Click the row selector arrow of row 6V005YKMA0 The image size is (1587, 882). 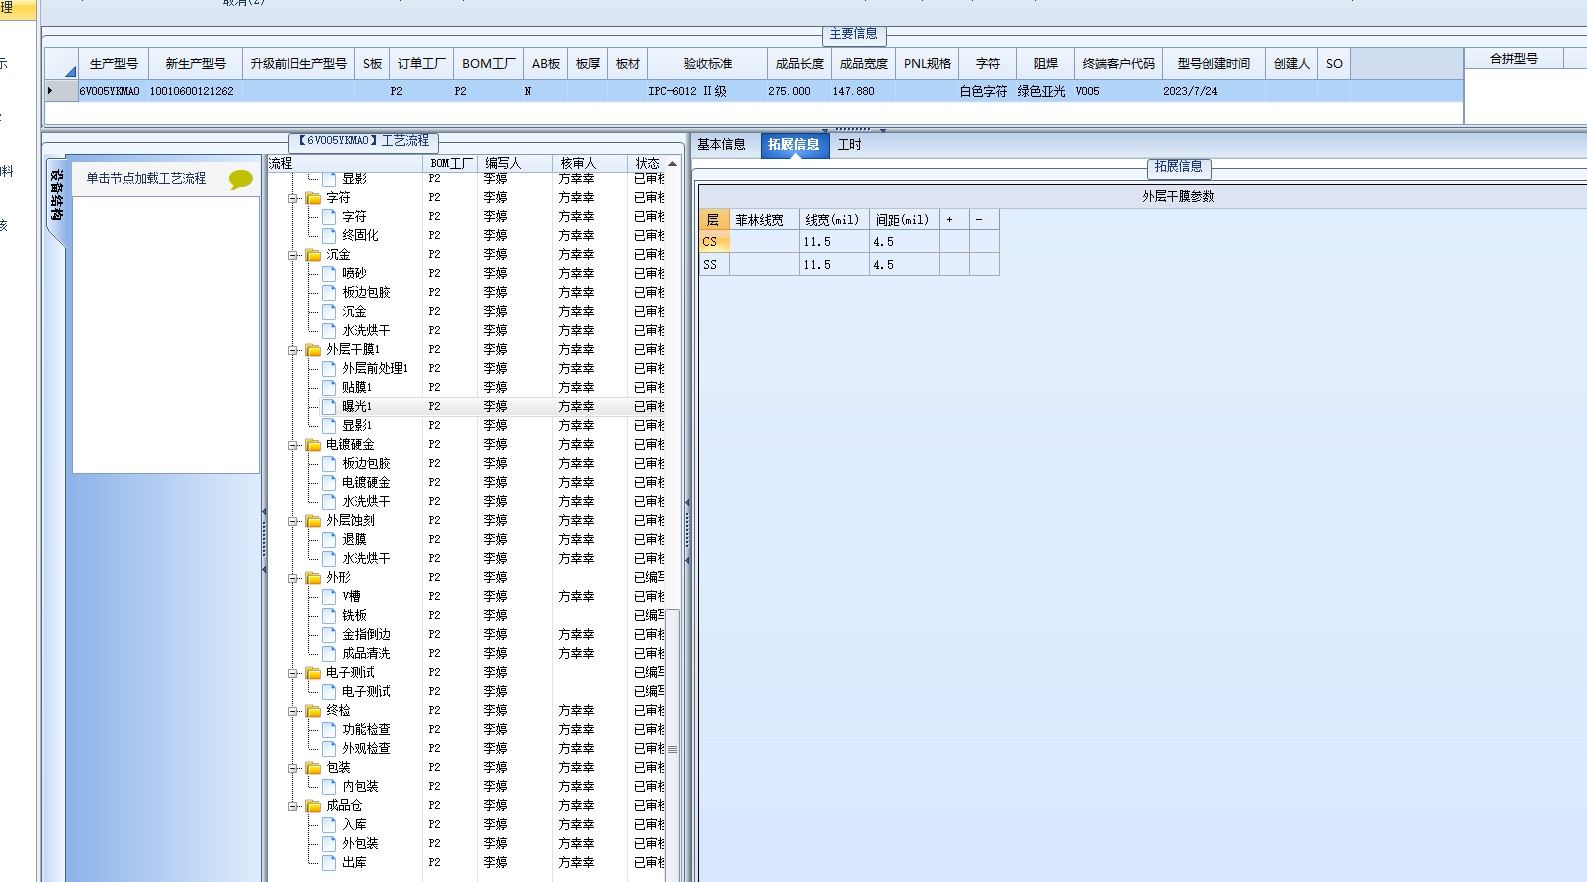pyautogui.click(x=61, y=90)
